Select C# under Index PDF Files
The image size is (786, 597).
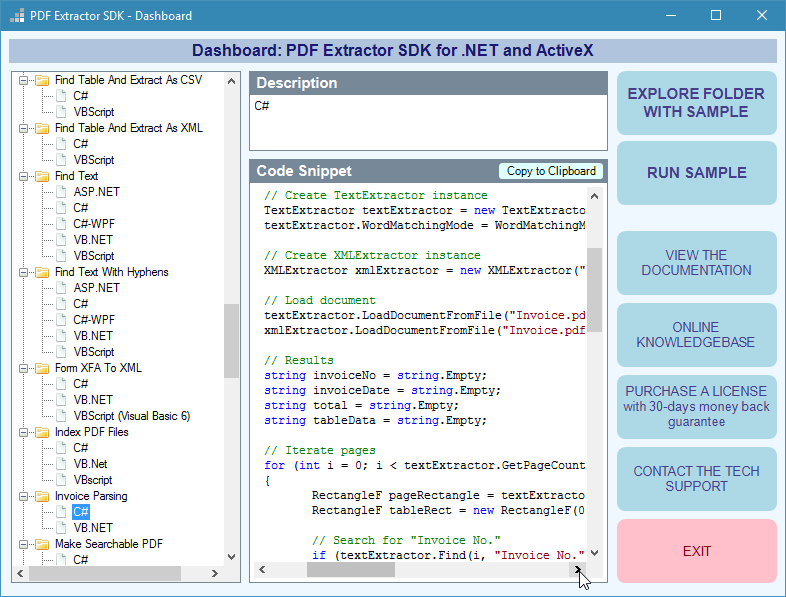[x=81, y=448]
